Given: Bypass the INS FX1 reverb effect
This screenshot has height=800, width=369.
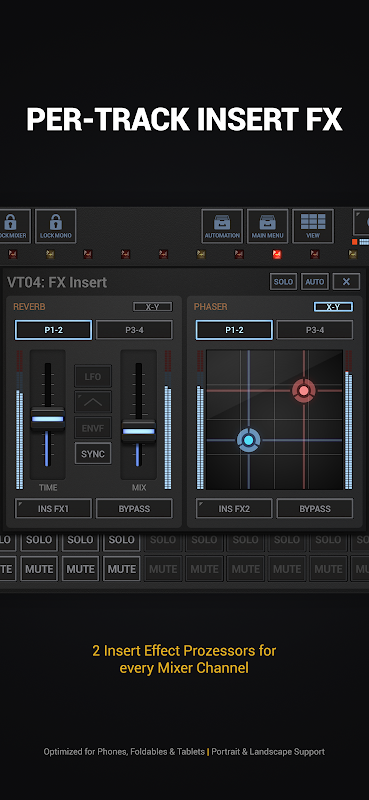Looking at the screenshot, I should 134,509.
